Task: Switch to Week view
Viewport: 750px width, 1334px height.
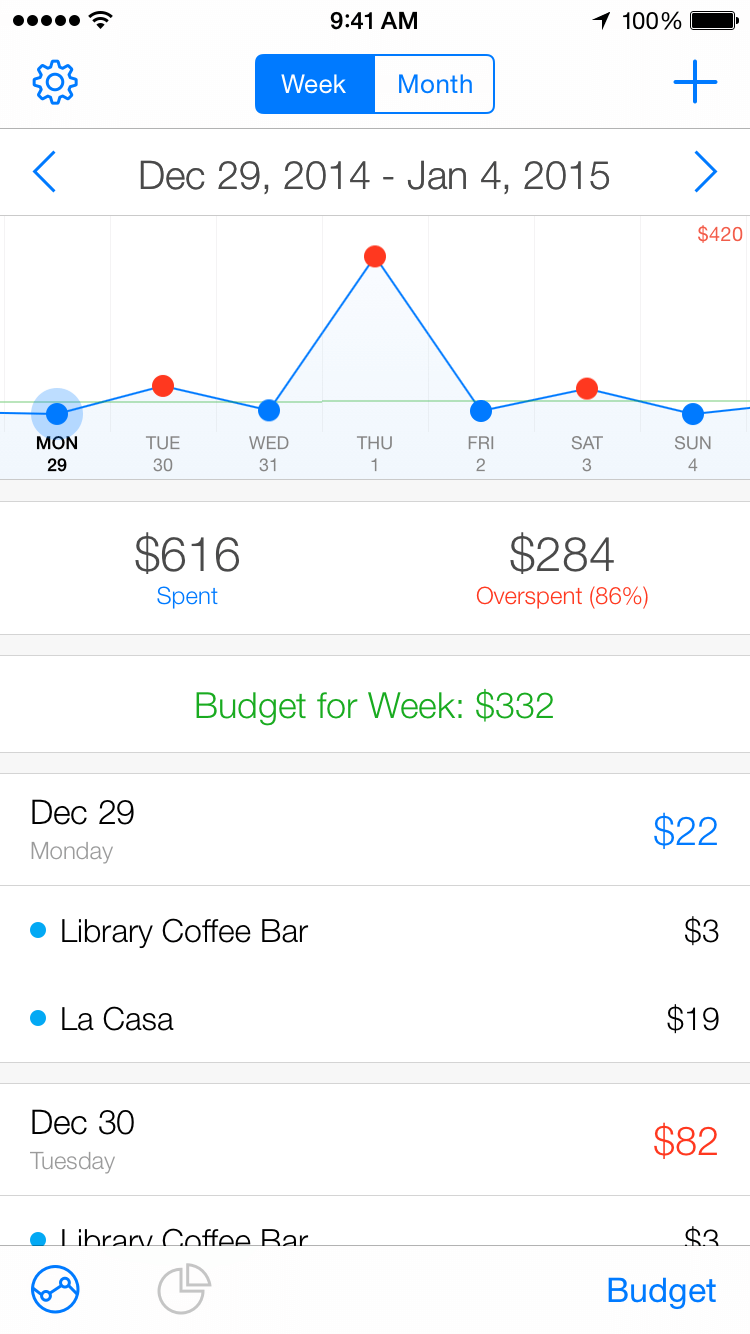Action: point(314,84)
